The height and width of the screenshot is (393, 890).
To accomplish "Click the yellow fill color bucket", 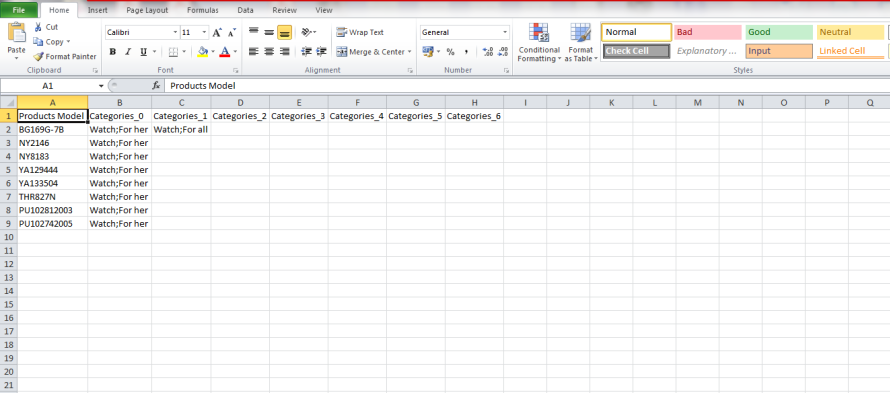I will tap(203, 52).
